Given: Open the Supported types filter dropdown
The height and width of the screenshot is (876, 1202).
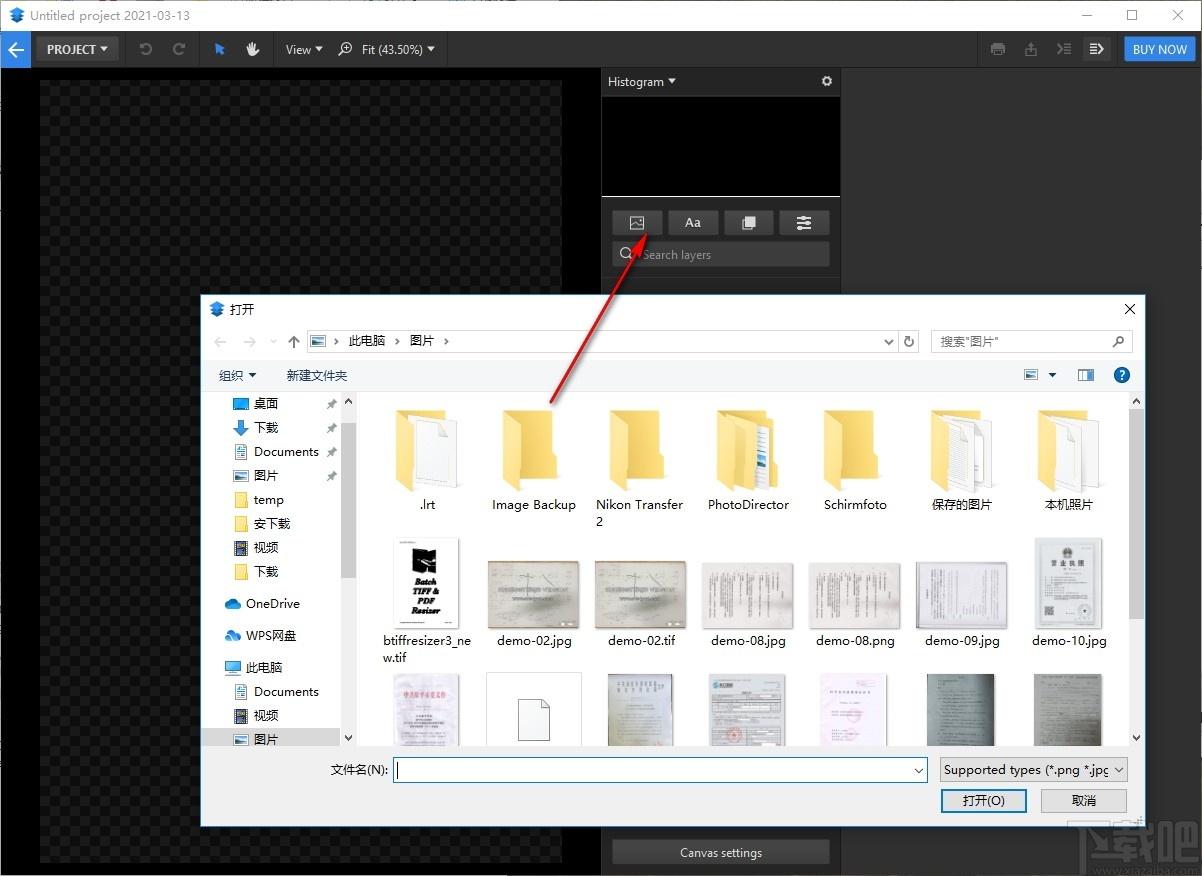Looking at the screenshot, I should click(1034, 770).
